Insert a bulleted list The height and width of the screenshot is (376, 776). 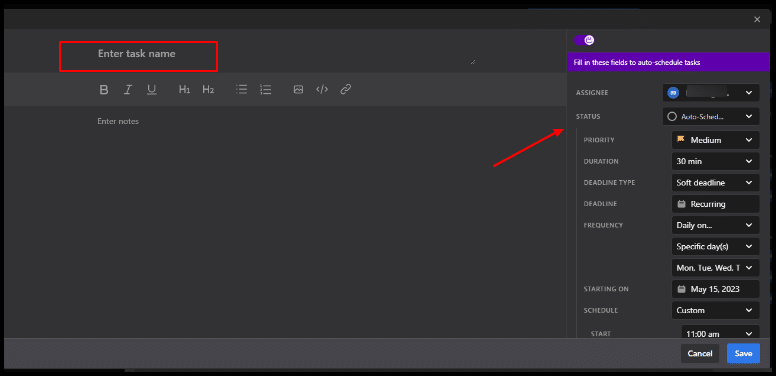pos(242,90)
